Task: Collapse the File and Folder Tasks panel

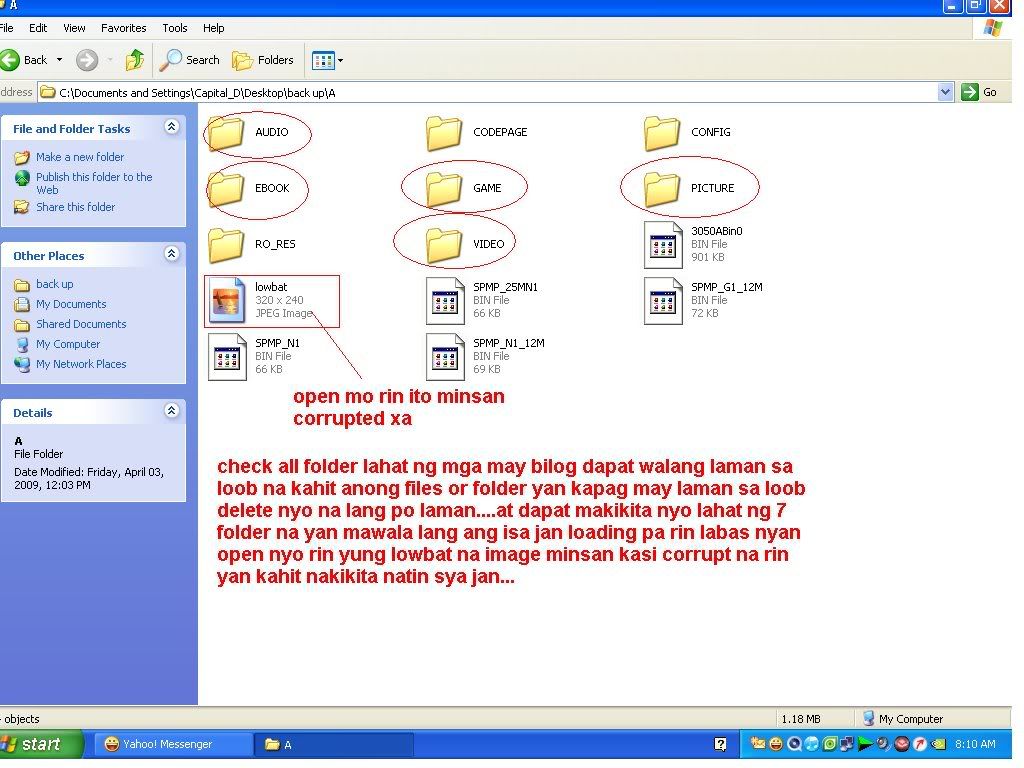Action: click(x=172, y=127)
